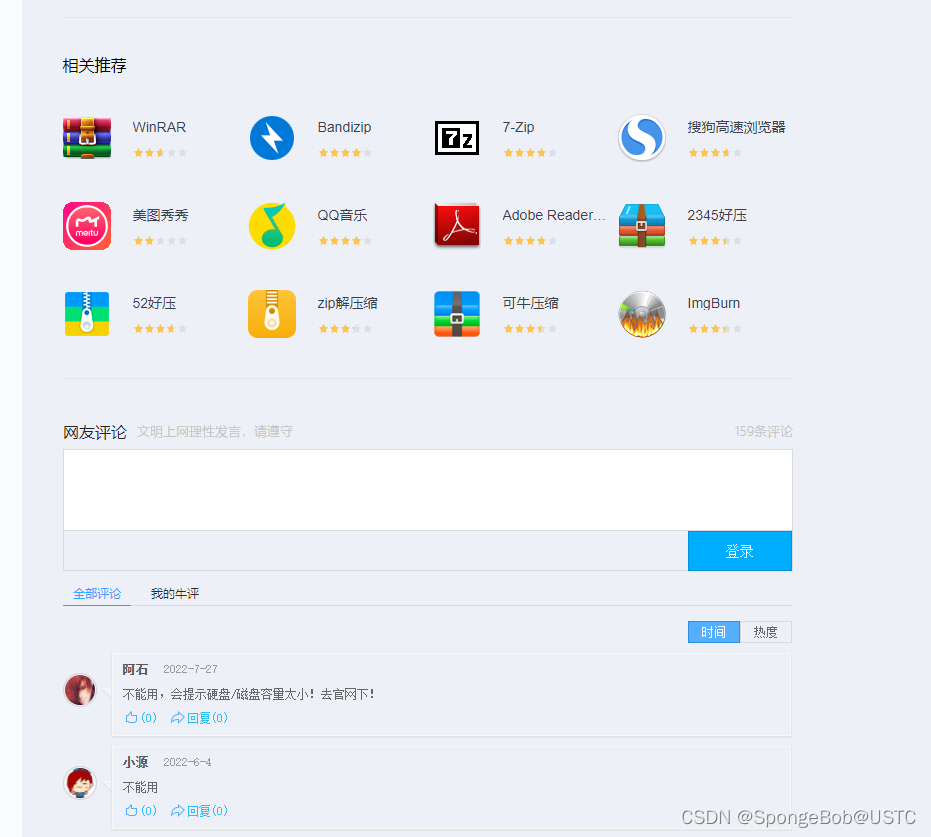Click the 可牛压缩 title link
Viewport: 931px width, 837px height.
[530, 303]
